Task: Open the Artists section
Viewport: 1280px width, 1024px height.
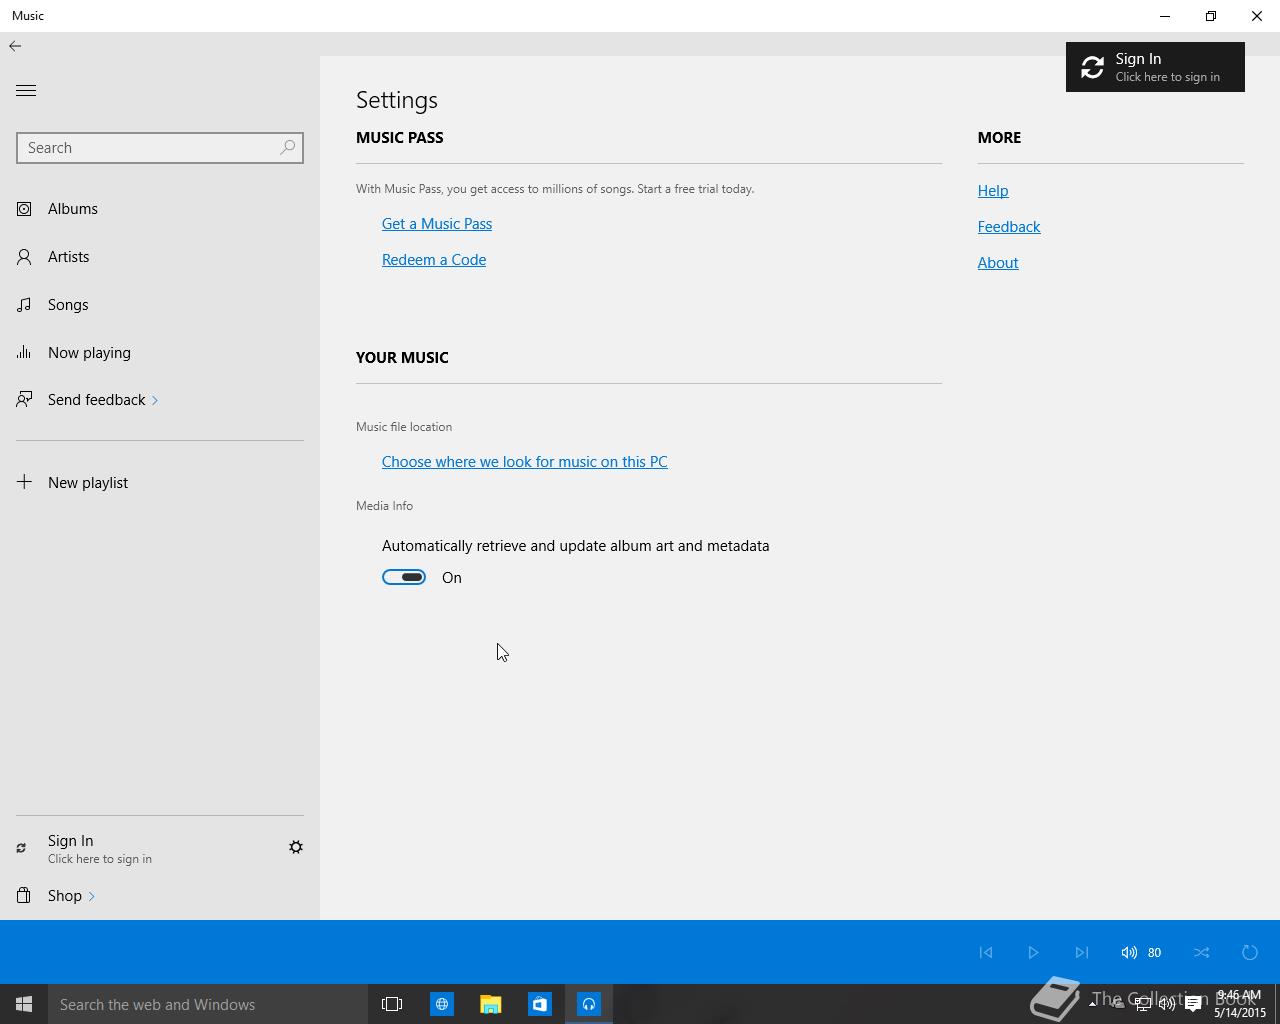Action: click(x=160, y=256)
